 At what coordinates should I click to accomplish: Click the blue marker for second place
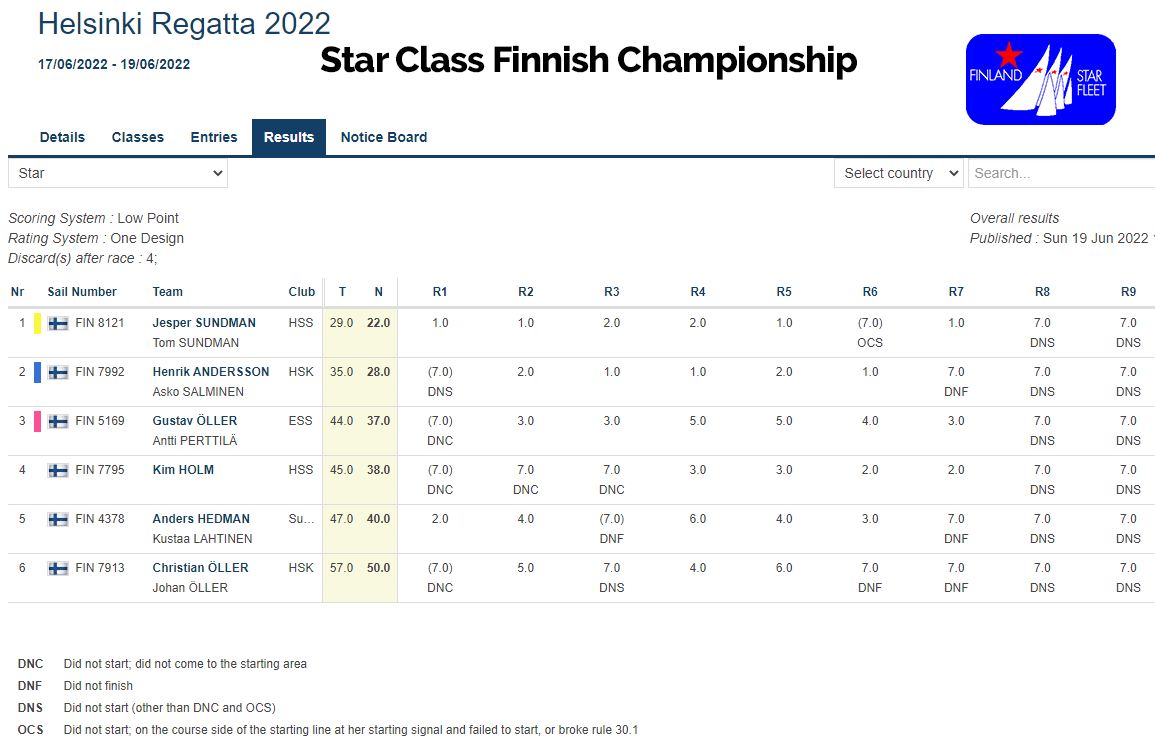click(x=38, y=372)
